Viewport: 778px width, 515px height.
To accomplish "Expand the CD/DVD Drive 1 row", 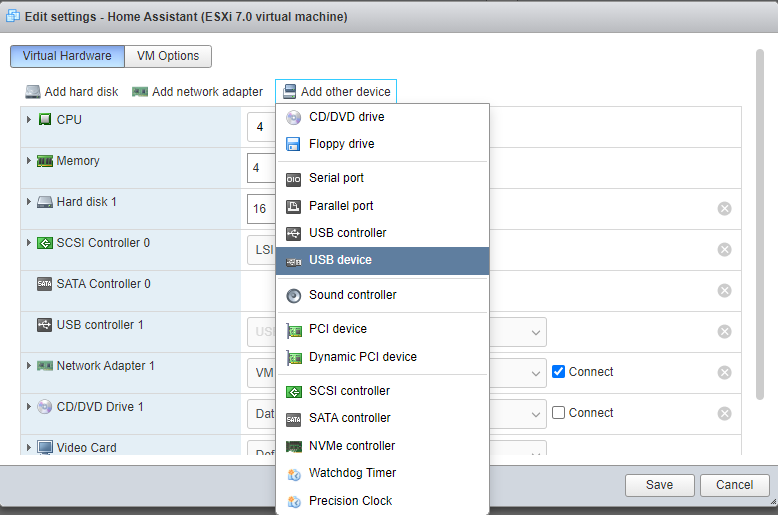I will (29, 407).
